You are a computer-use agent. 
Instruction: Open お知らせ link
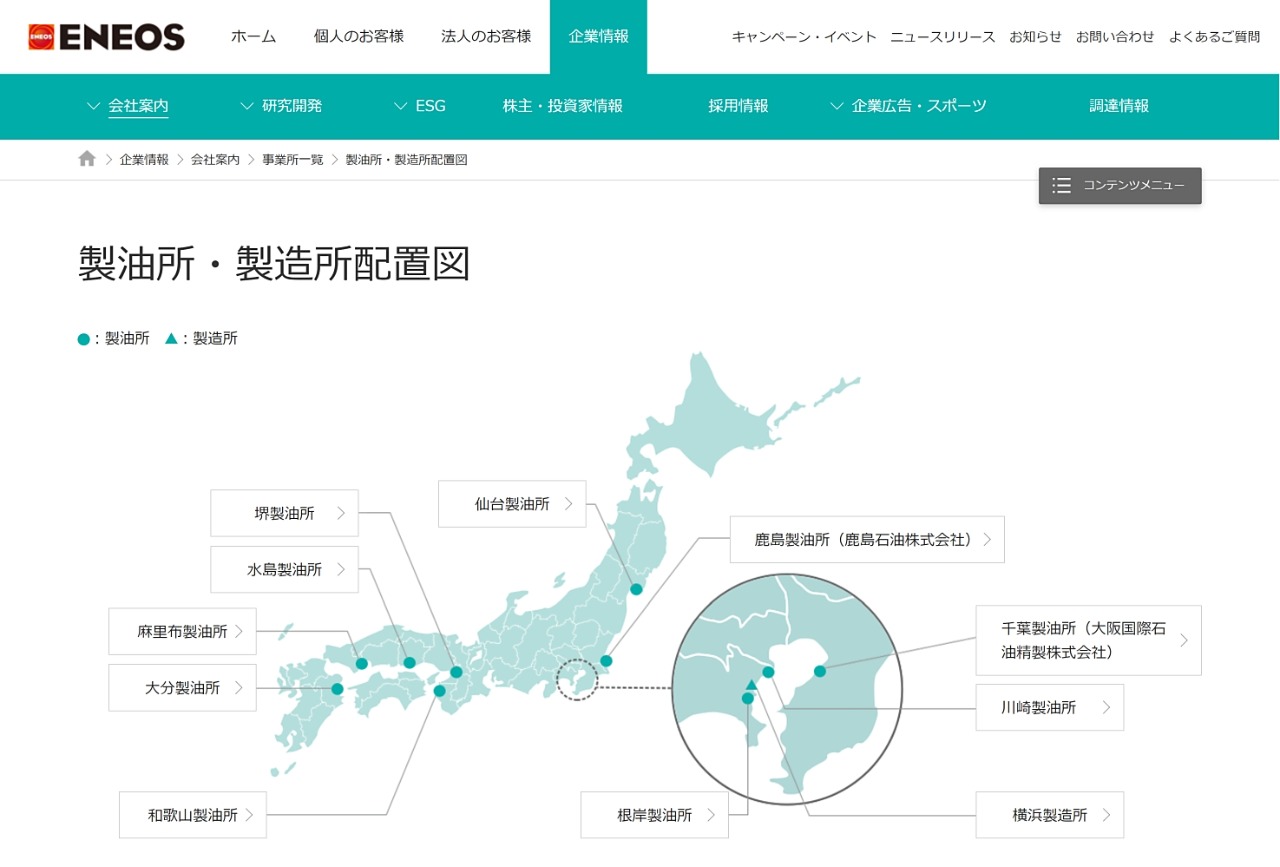click(x=1035, y=37)
